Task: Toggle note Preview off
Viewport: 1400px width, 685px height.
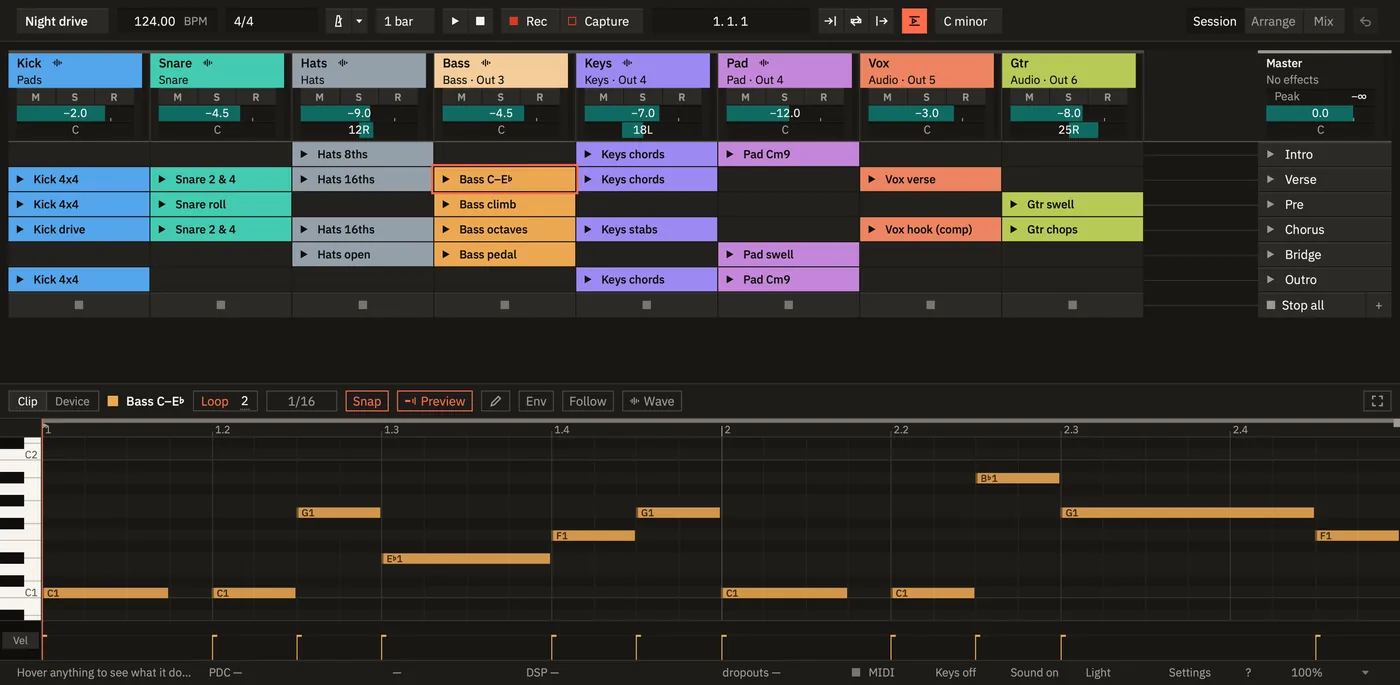Action: (435, 401)
